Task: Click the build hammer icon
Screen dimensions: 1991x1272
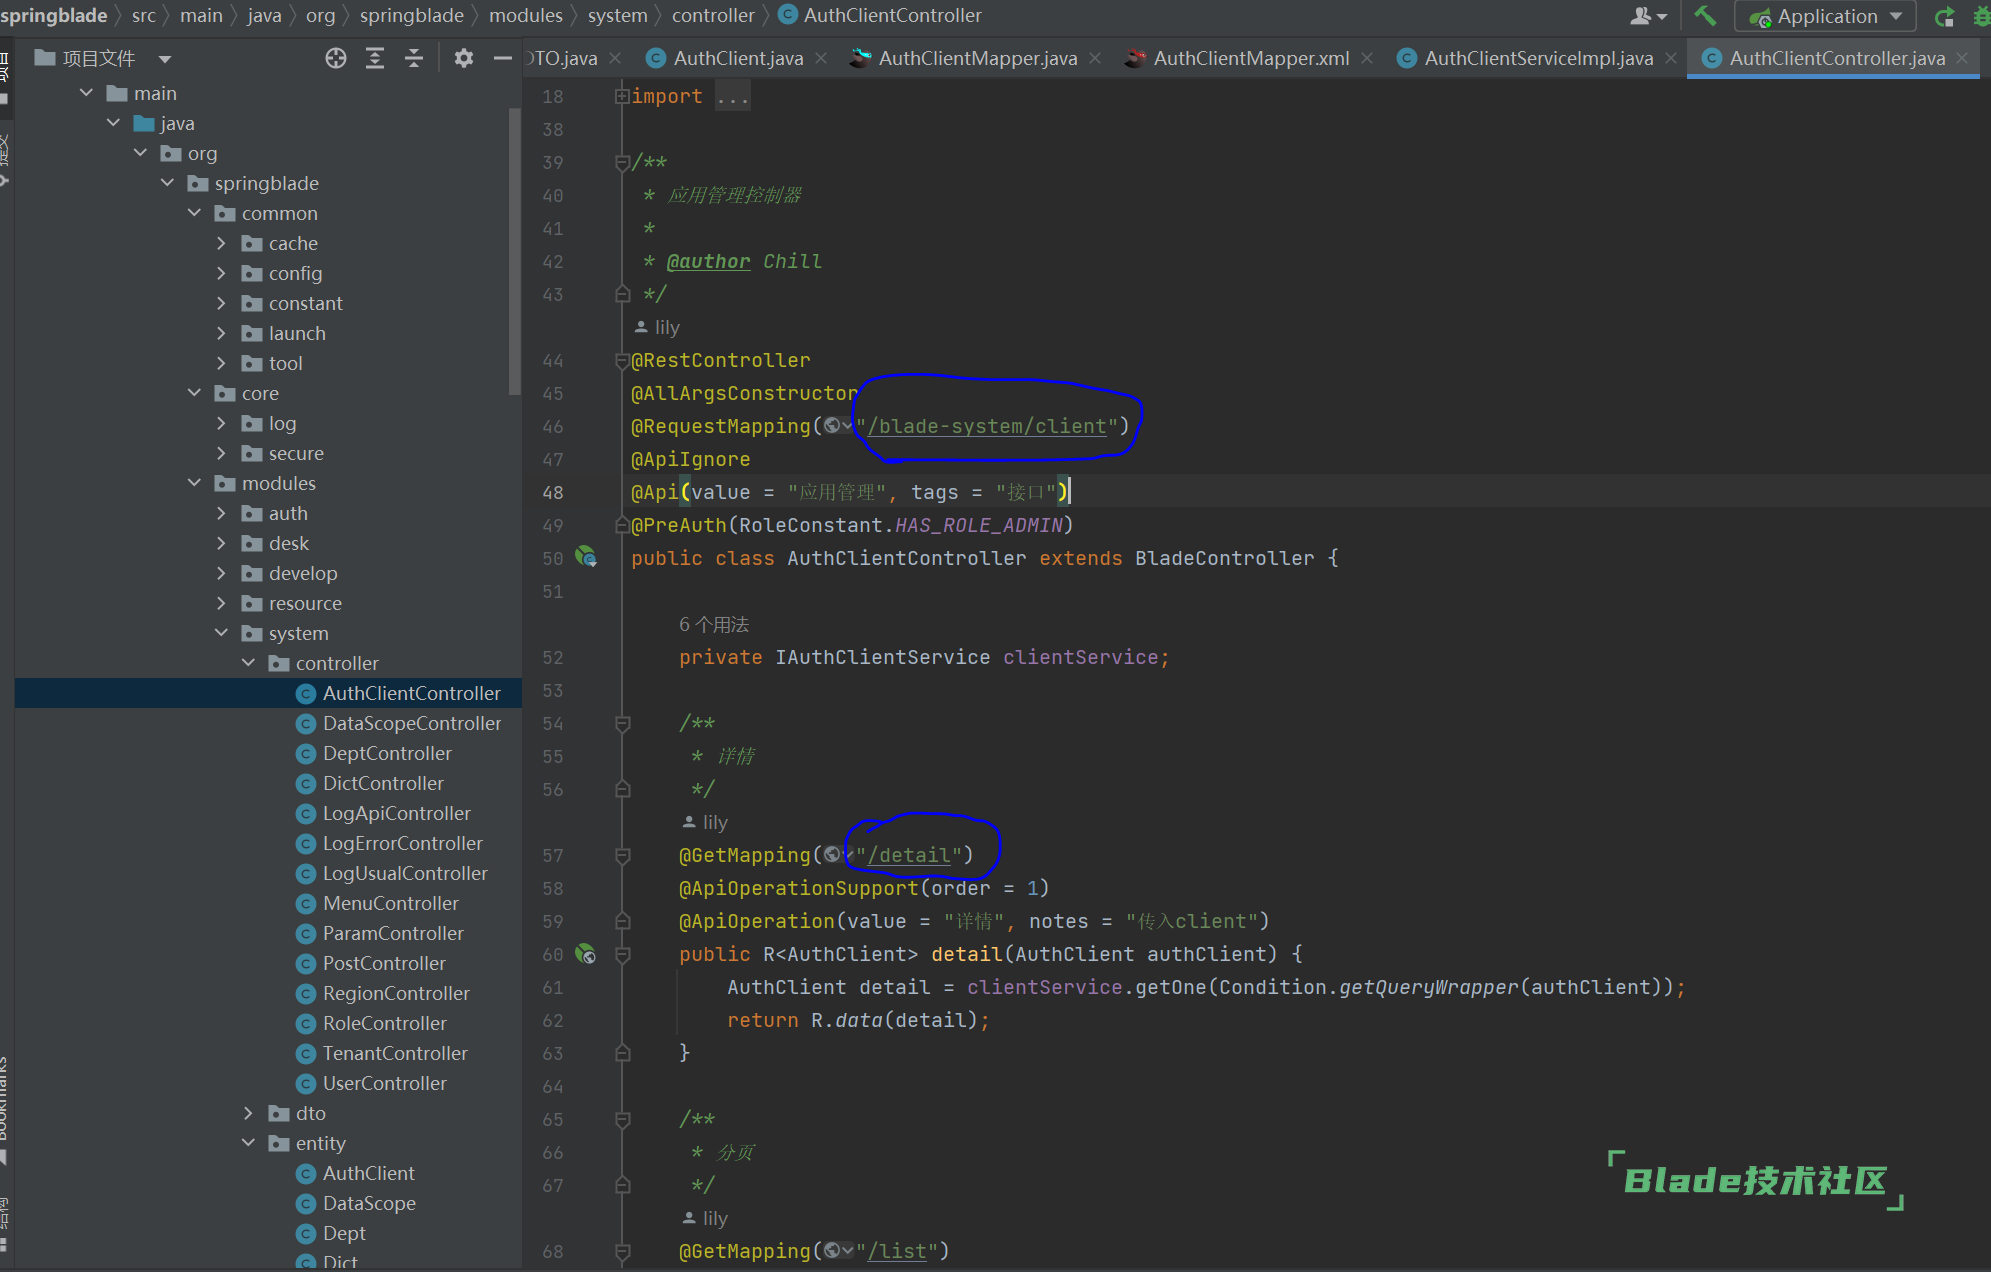Action: (1706, 16)
